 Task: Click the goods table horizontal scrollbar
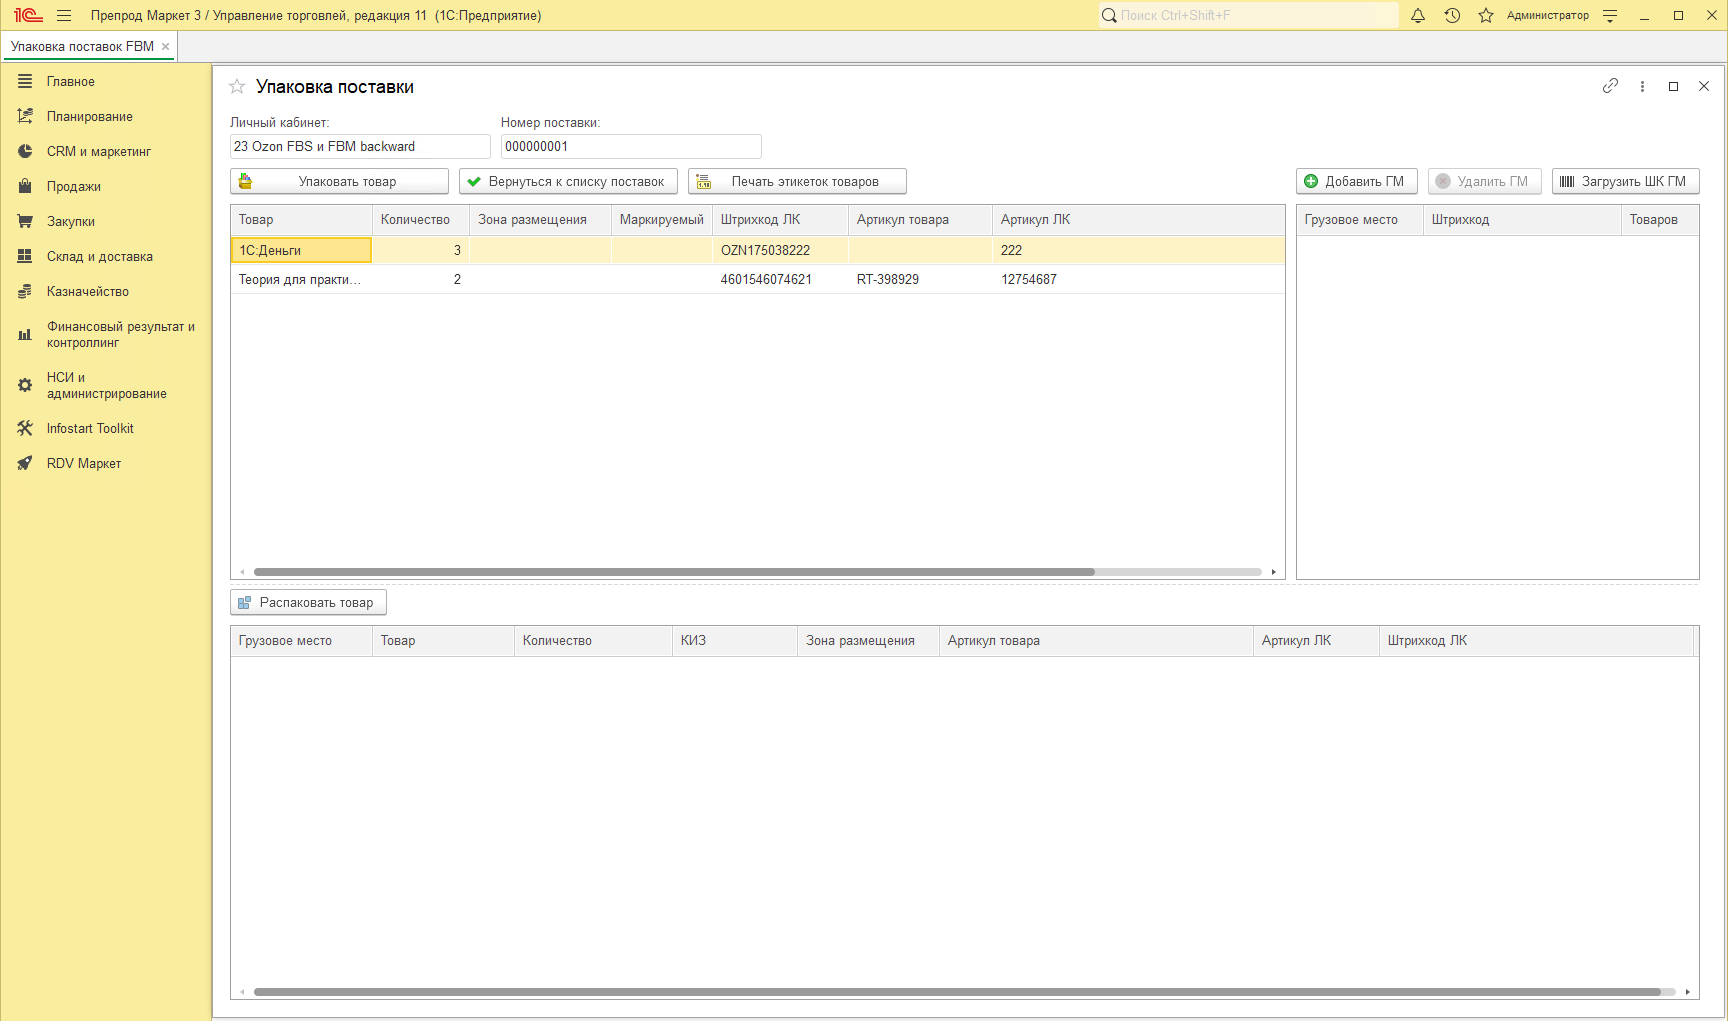pos(674,572)
